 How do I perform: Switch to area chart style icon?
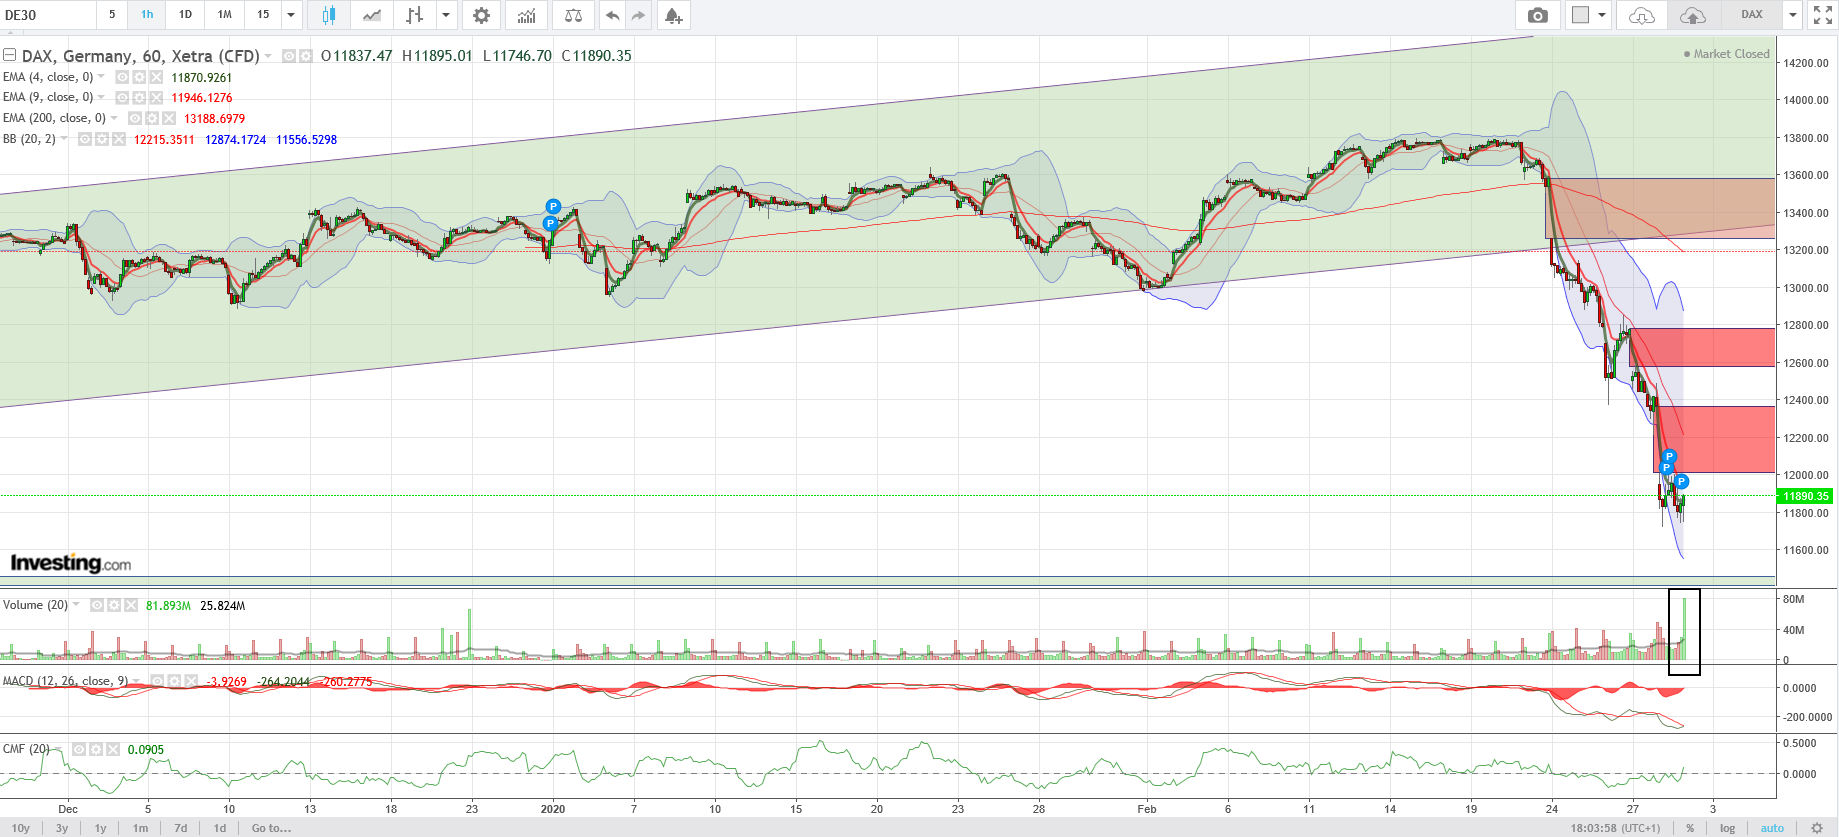tap(372, 15)
